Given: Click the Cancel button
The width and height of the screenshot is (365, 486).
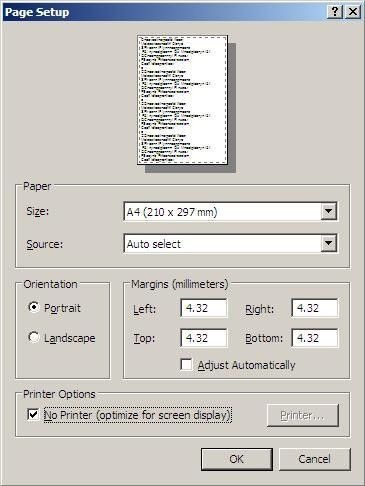Looking at the screenshot, I should coord(314,459).
